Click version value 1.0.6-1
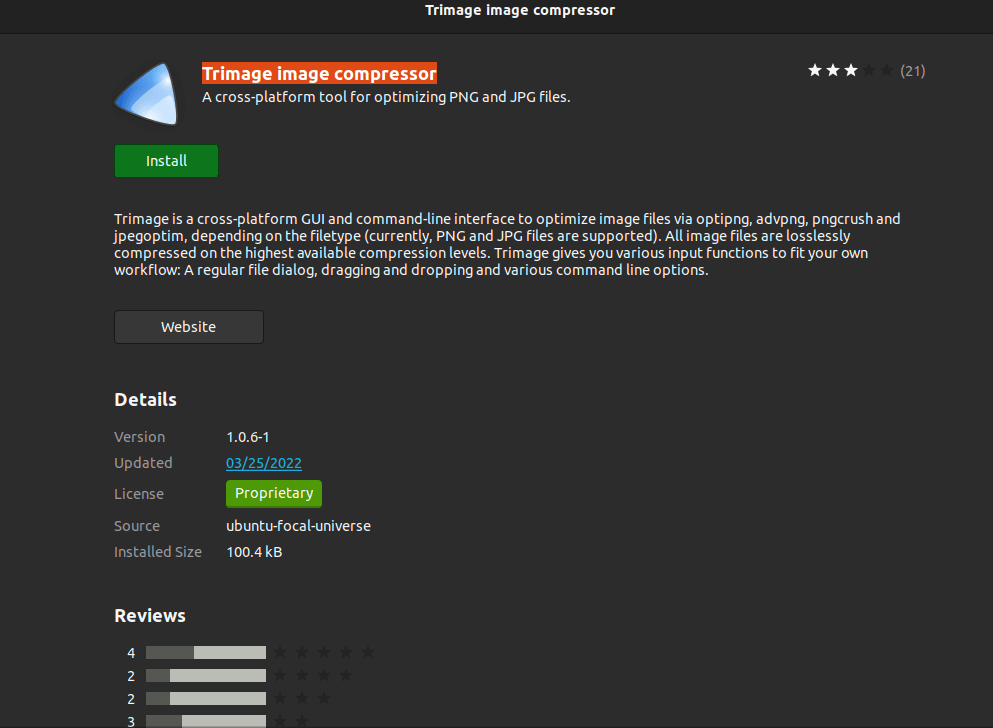 click(x=248, y=437)
